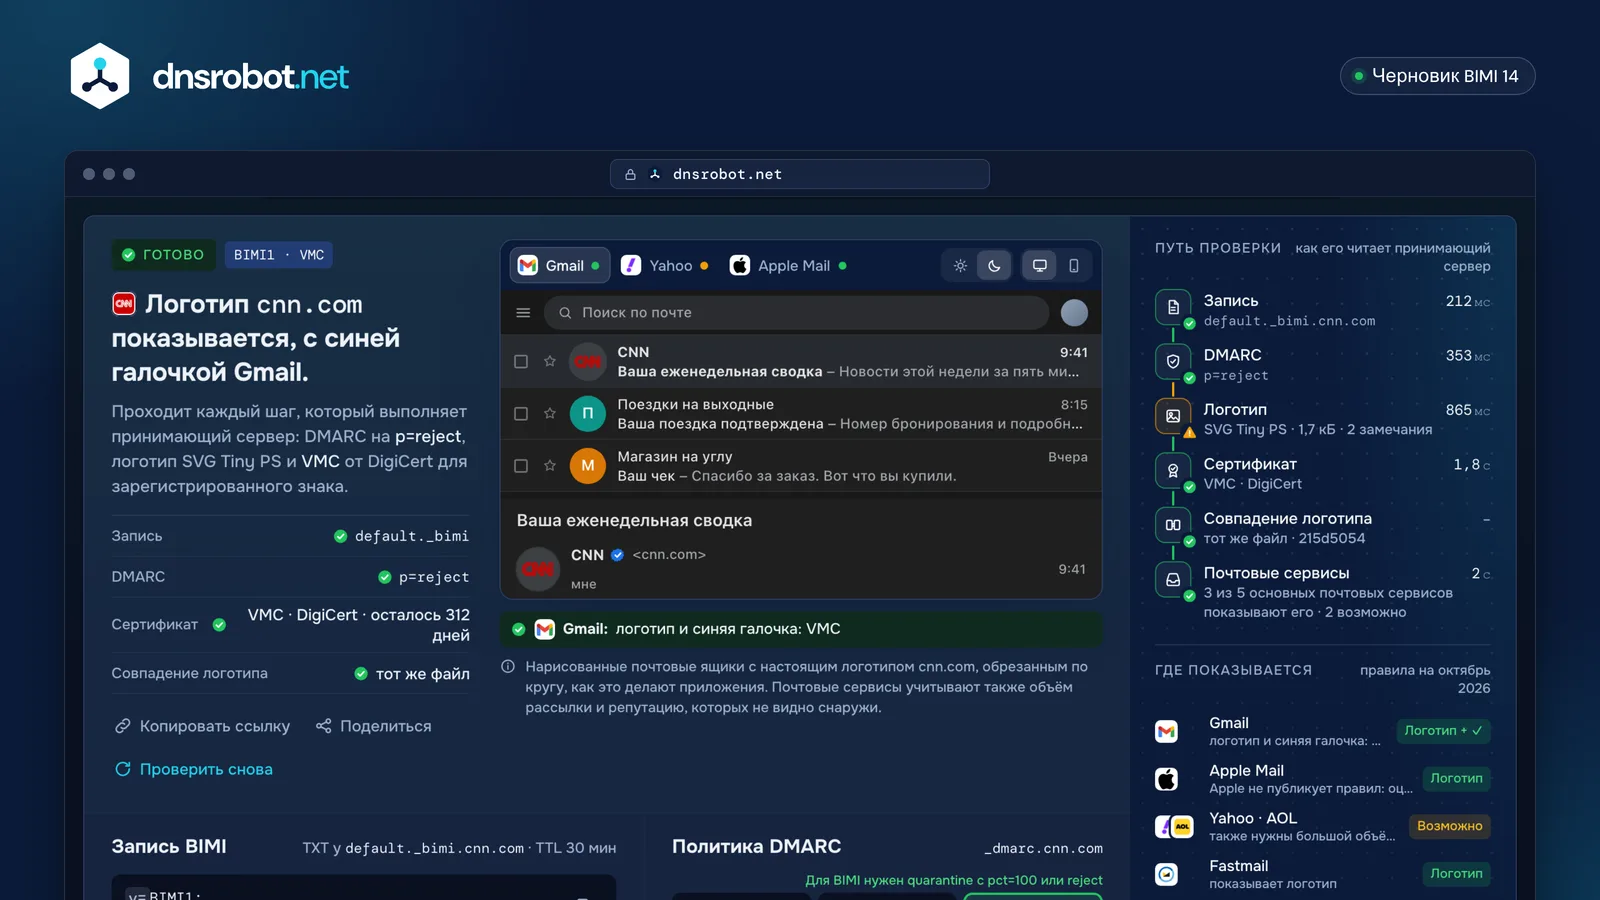Click the CNN sender logo in opened email
Viewport: 1600px width, 900px height.
538,569
